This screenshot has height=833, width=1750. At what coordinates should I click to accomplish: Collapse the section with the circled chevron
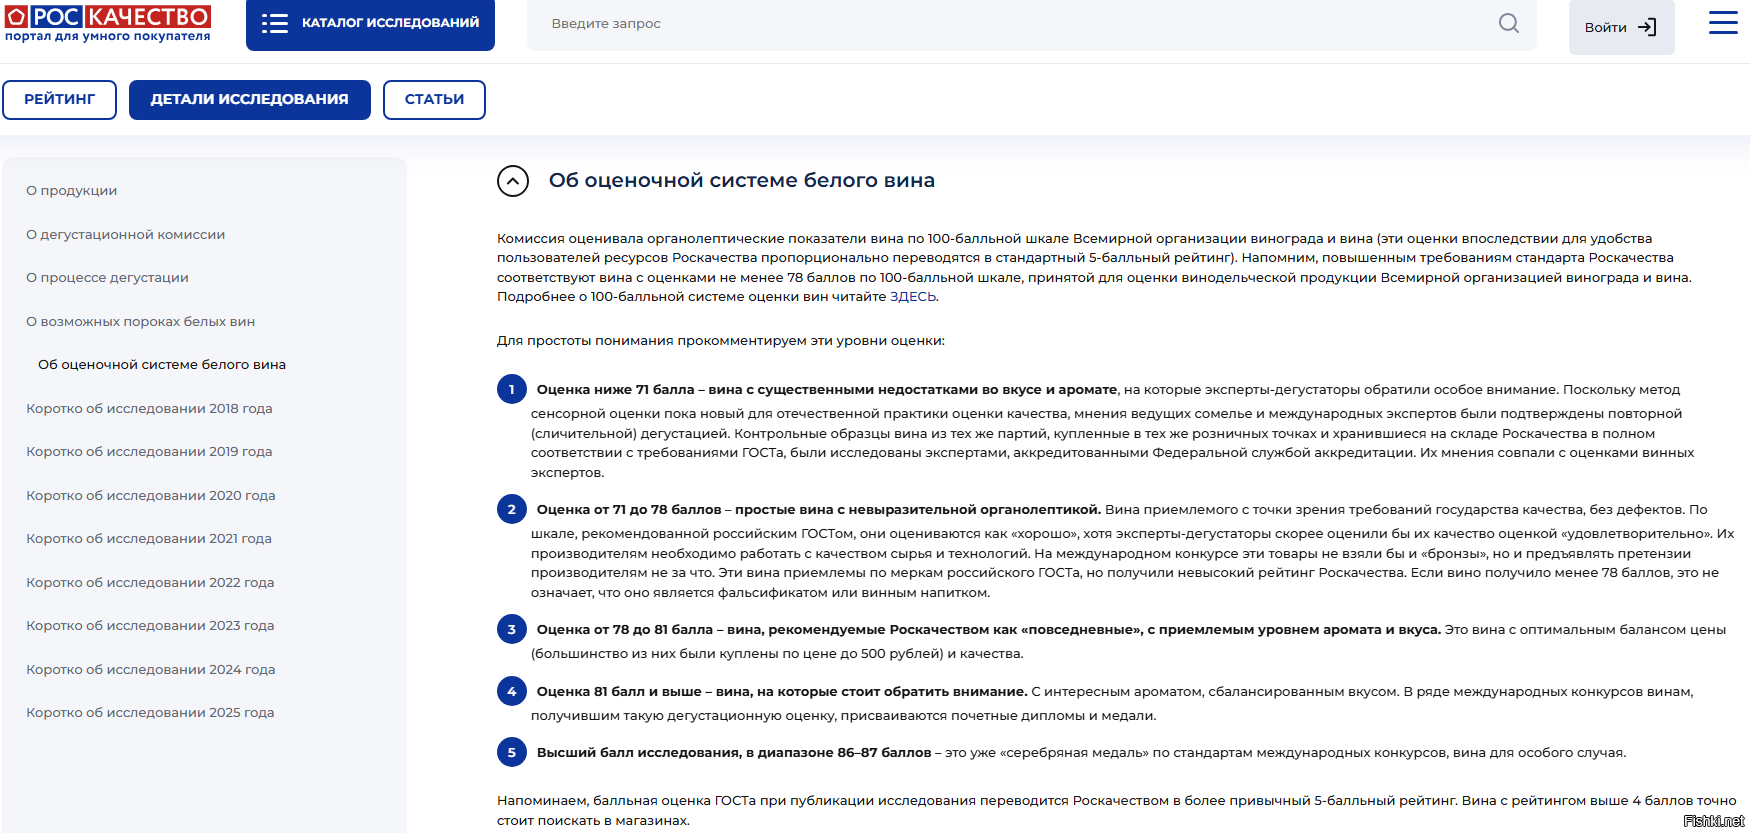click(513, 181)
